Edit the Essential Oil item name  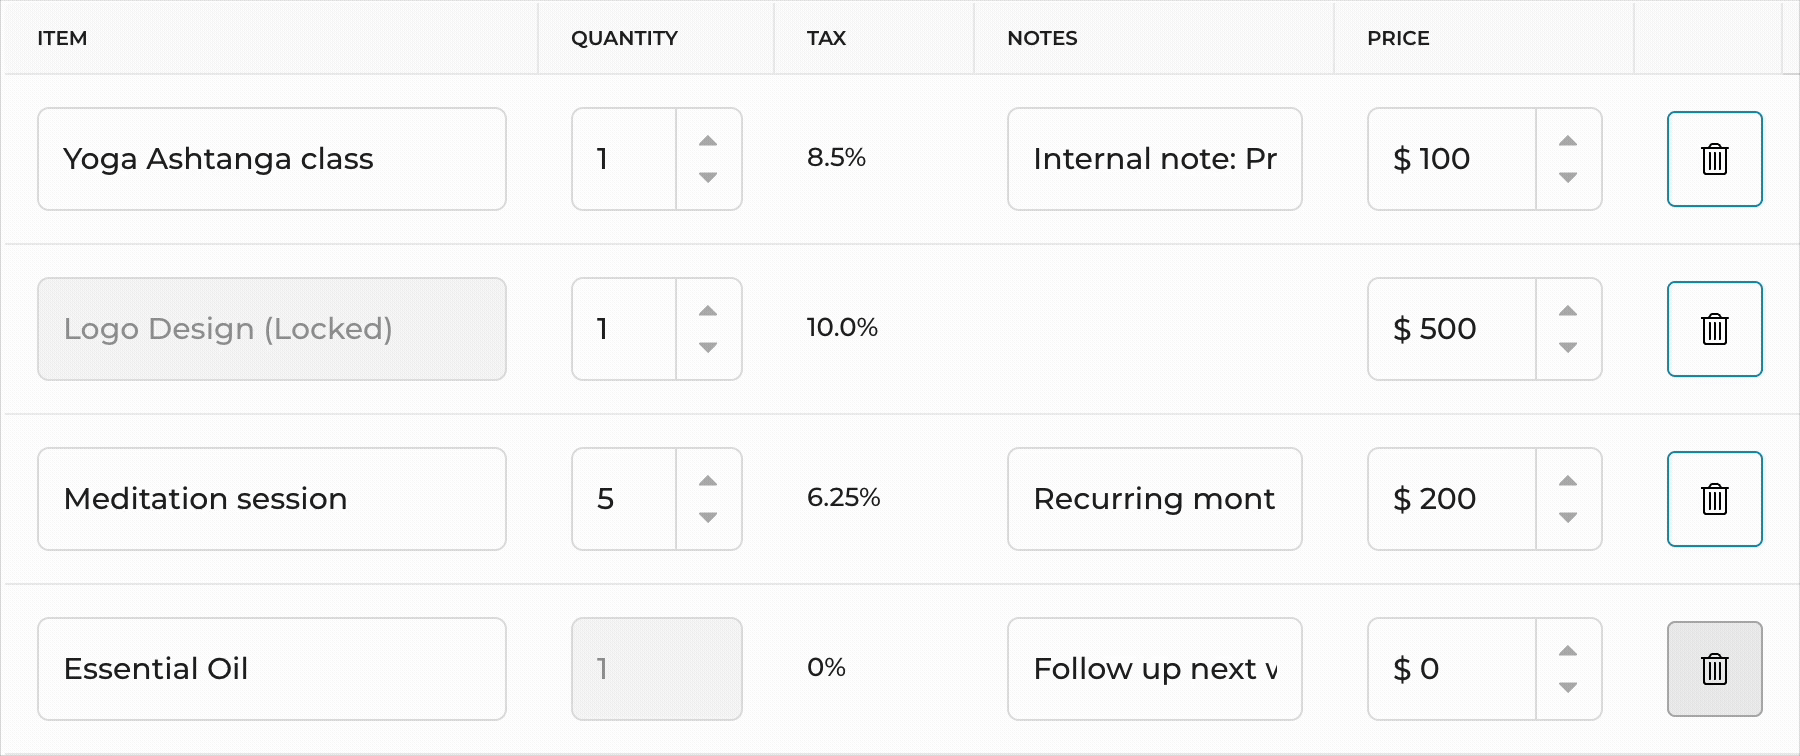click(x=271, y=669)
